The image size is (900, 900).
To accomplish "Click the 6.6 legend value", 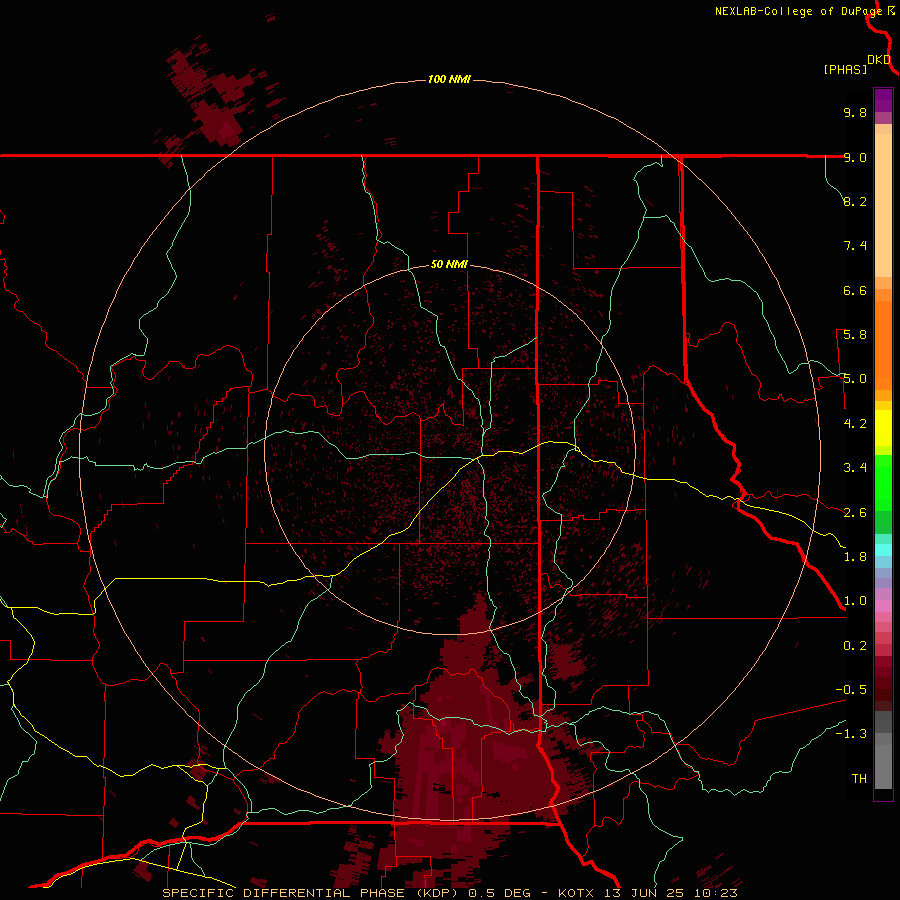I will pos(855,290).
